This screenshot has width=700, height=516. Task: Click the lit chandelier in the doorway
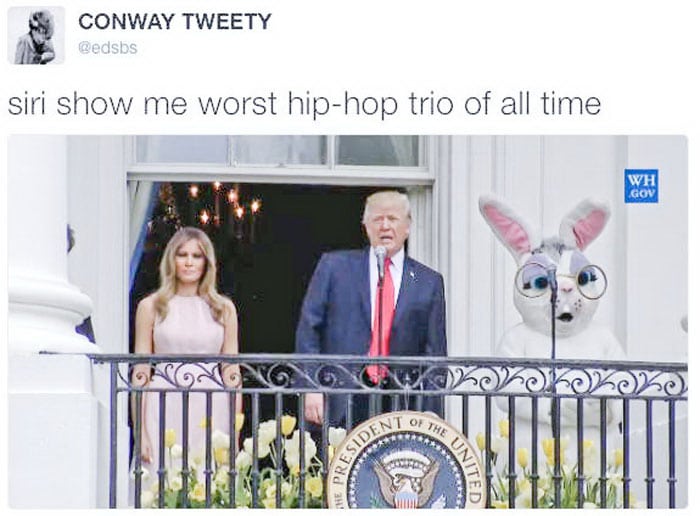point(222,203)
